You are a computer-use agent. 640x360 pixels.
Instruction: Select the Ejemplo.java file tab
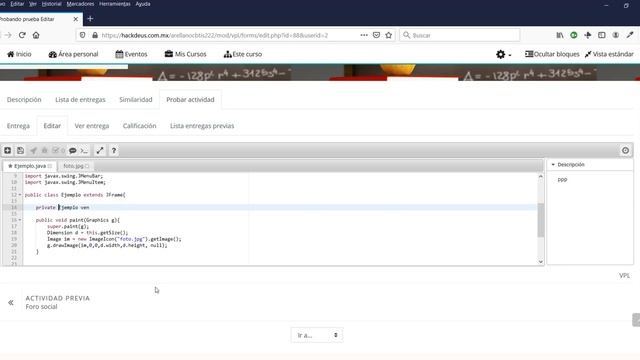pyautogui.click(x=30, y=166)
